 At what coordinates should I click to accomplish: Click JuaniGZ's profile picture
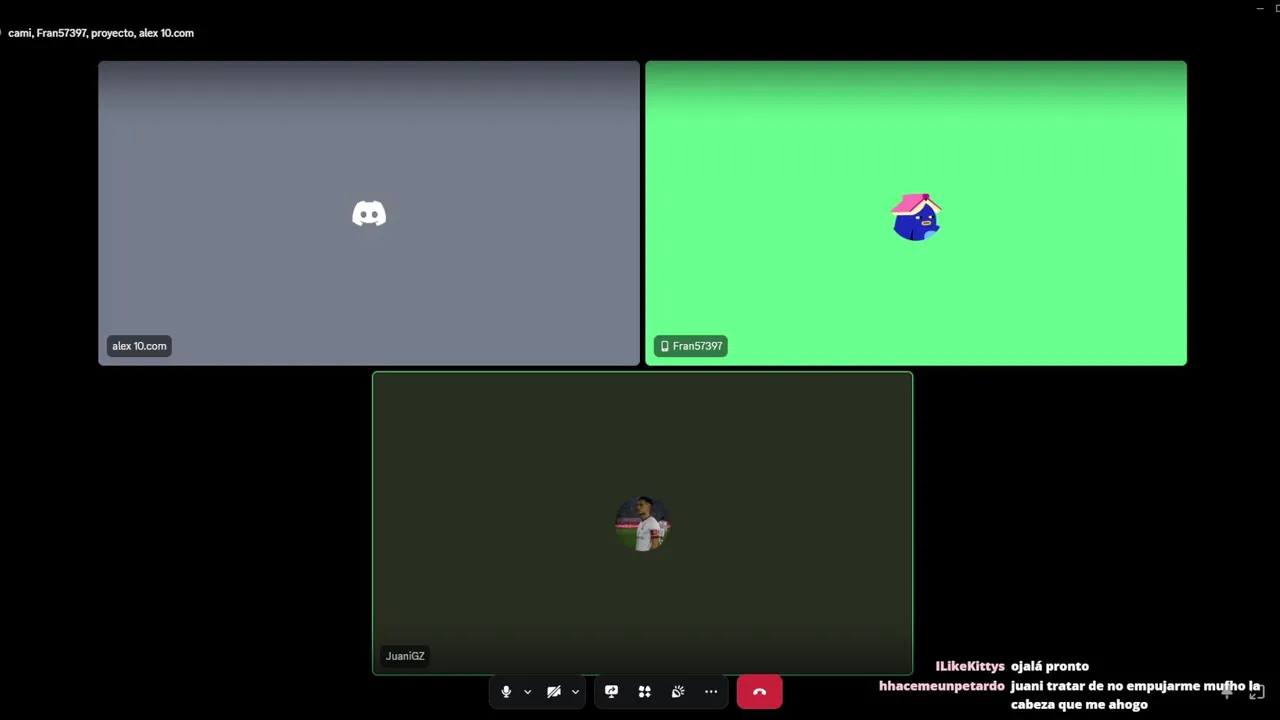642,523
